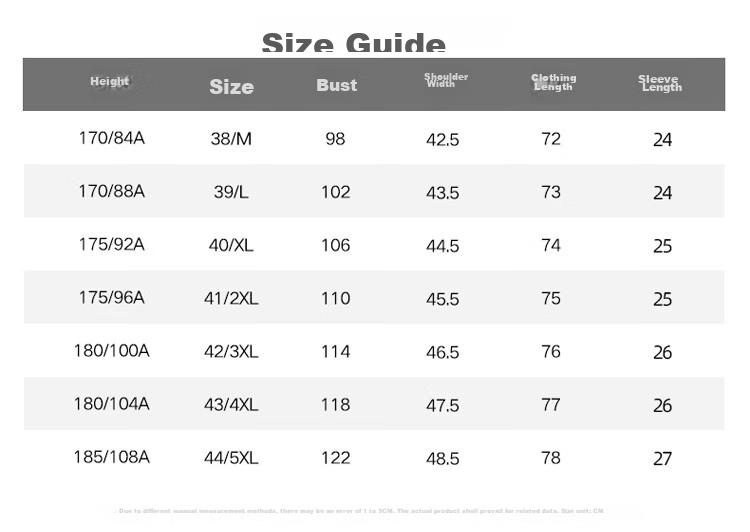750x532 pixels.
Task: Click the 185/108A height cell
Action: point(111,456)
